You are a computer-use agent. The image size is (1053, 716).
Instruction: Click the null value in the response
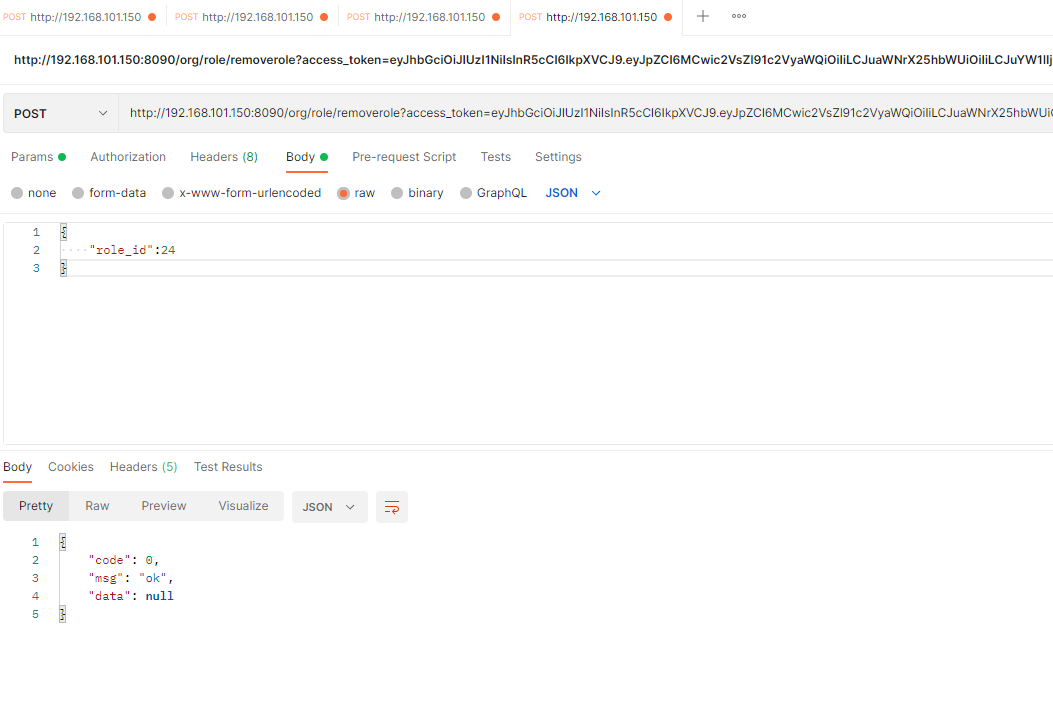click(160, 597)
